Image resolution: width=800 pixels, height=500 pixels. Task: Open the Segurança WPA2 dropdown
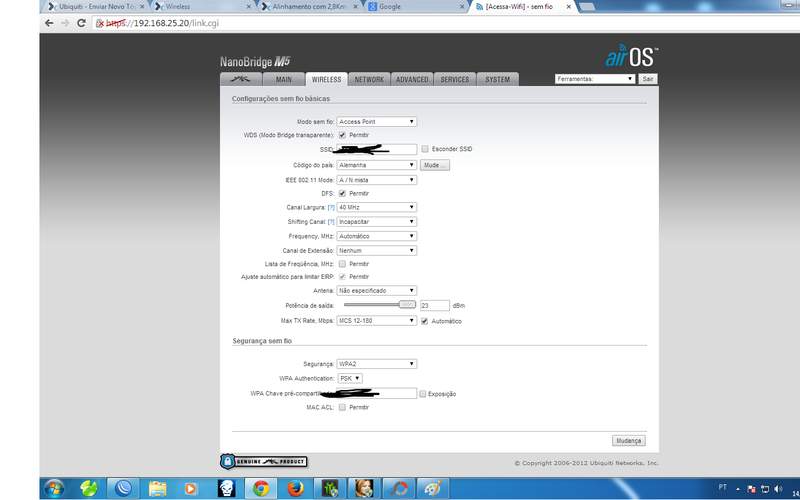tap(377, 364)
